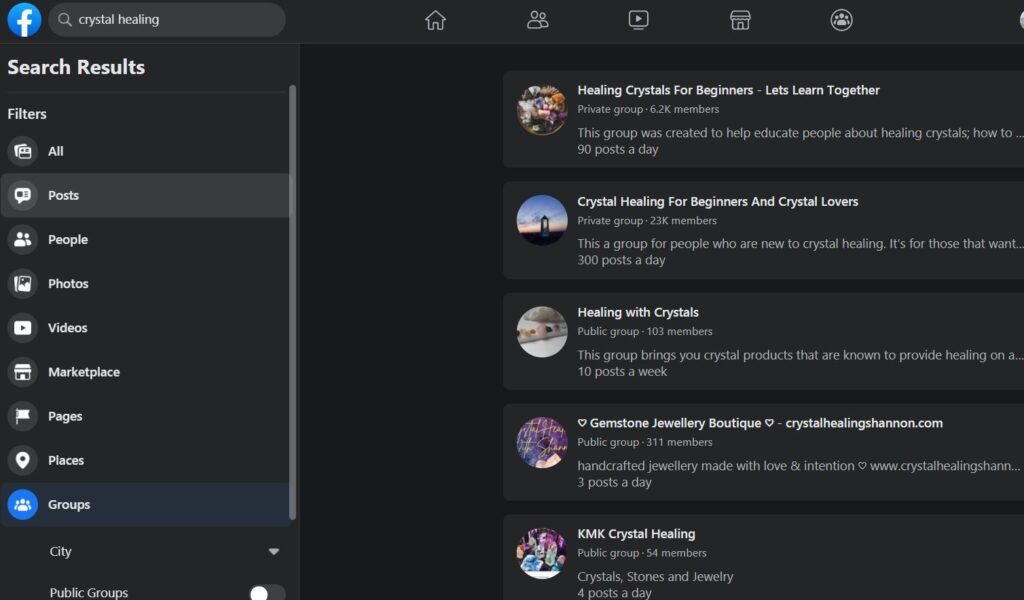
Task: Open the Watch video icon
Action: point(638,20)
